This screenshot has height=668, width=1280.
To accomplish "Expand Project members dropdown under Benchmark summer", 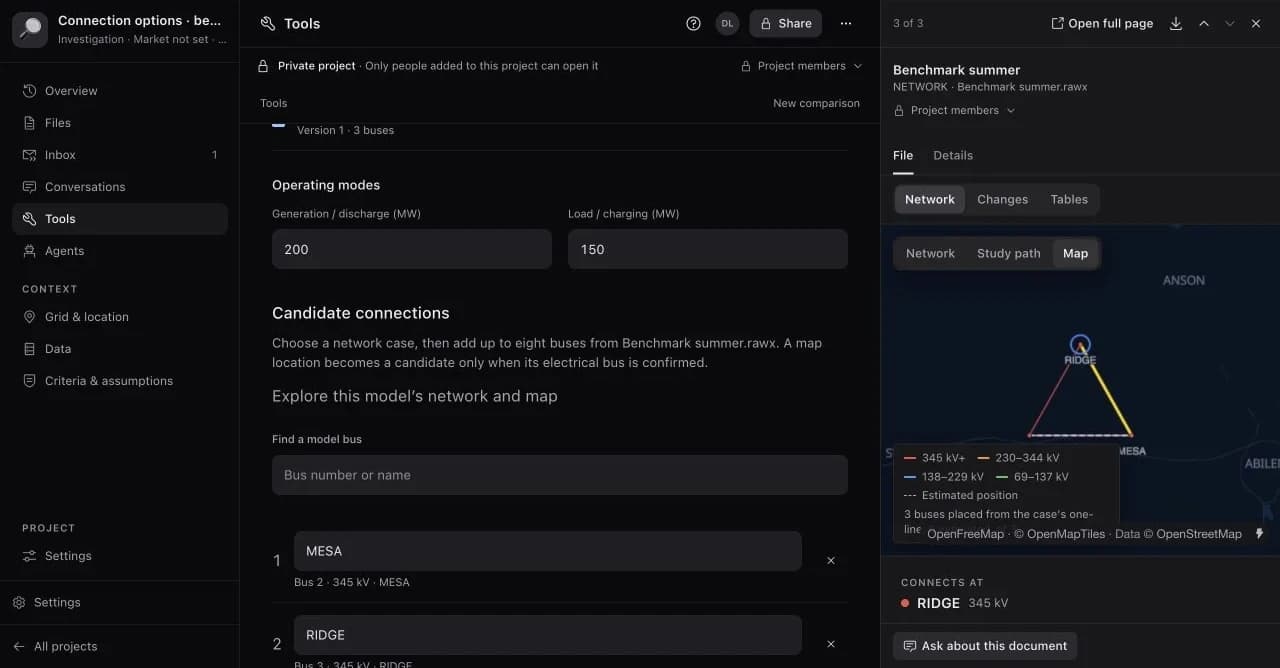I will point(955,111).
